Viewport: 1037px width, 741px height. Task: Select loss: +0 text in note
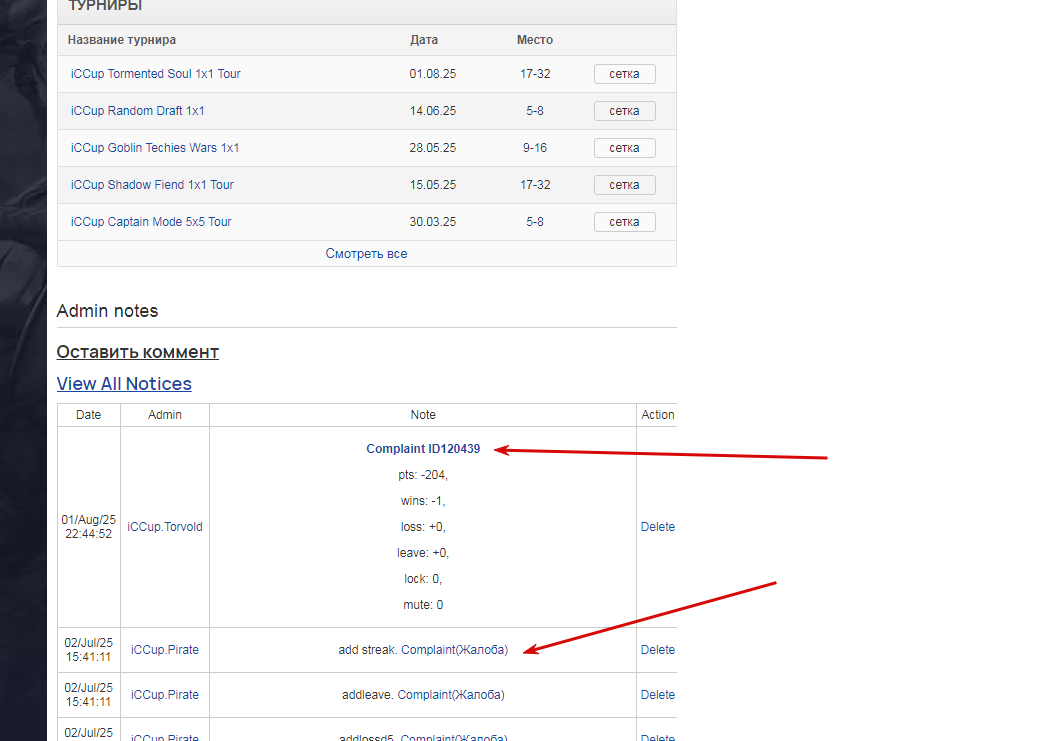coord(423,527)
